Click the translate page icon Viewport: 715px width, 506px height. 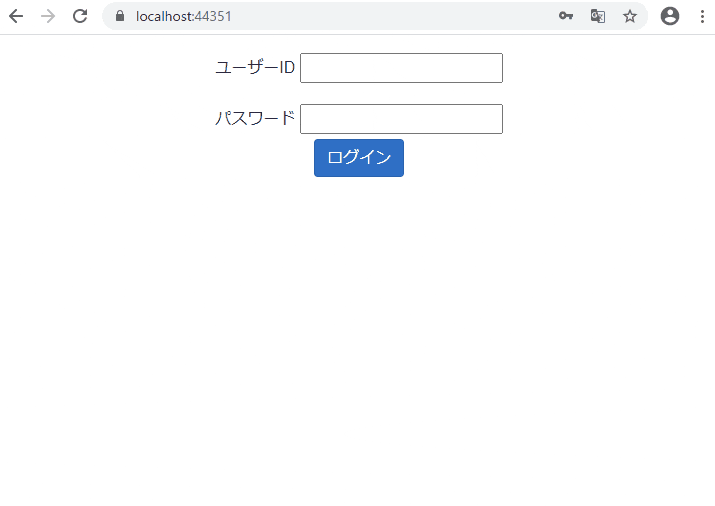coord(598,16)
